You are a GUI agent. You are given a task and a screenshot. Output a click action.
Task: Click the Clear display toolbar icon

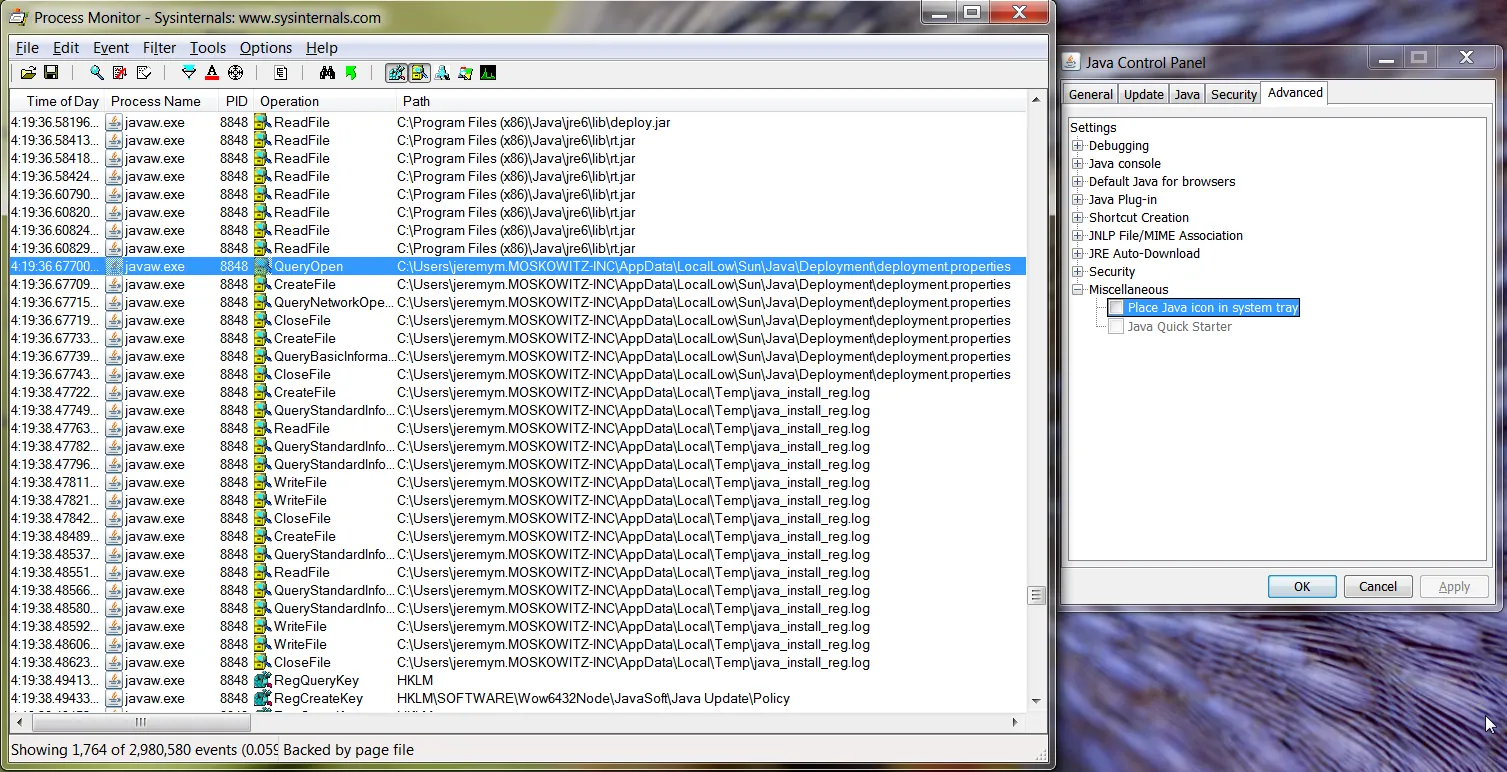click(x=144, y=73)
